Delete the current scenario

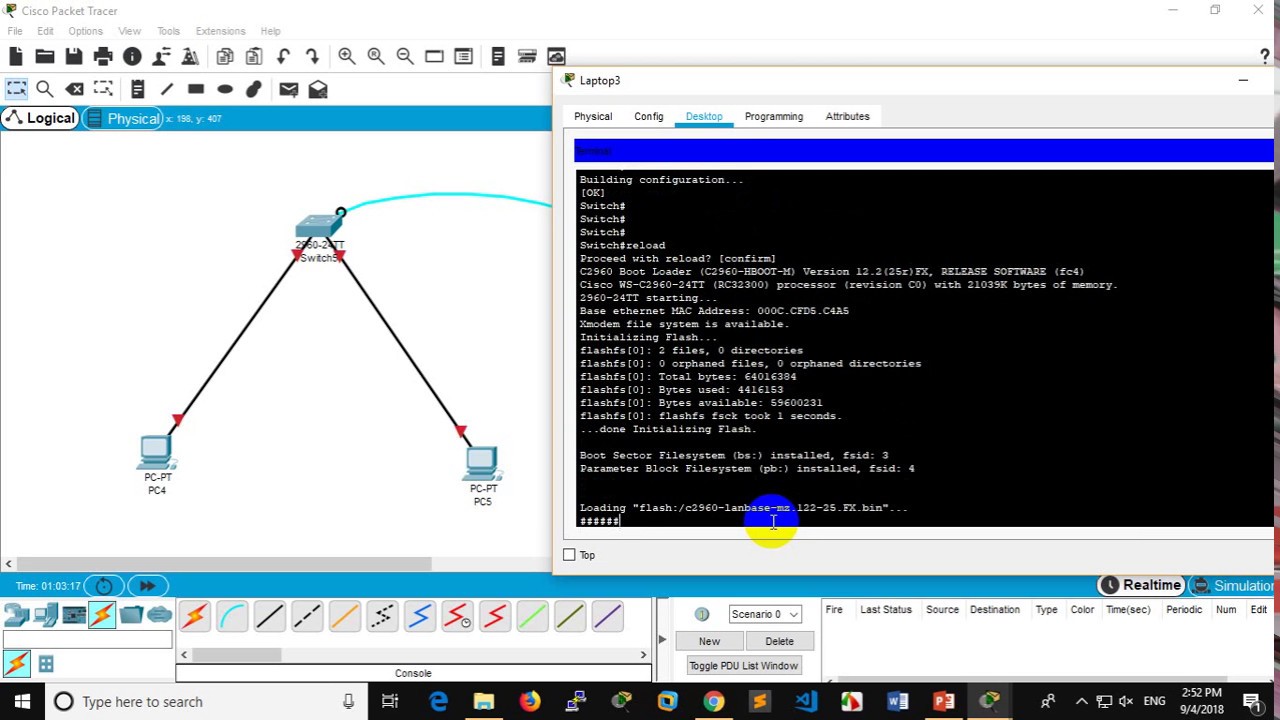pos(779,641)
